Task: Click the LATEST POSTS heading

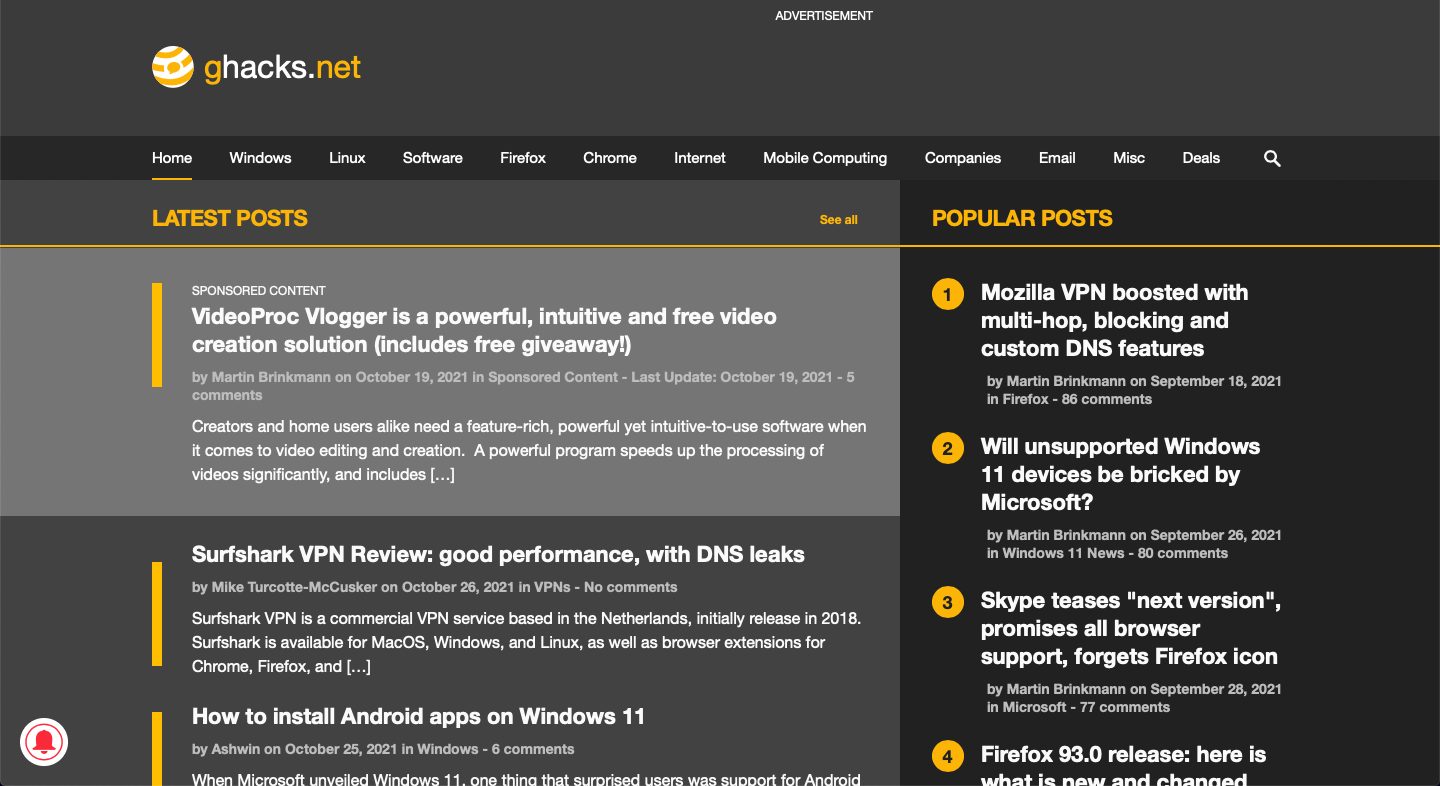Action: pyautogui.click(x=230, y=219)
